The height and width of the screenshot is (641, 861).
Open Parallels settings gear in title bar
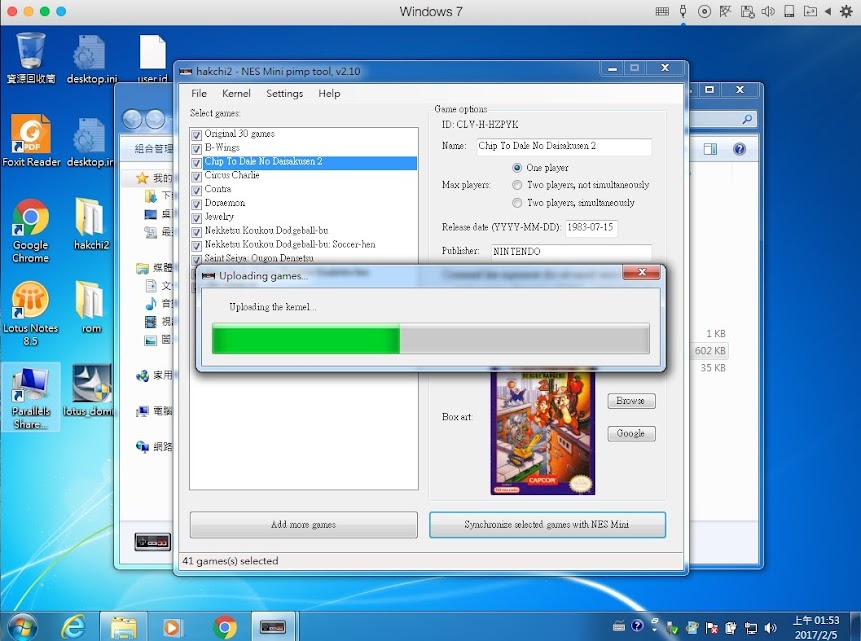click(846, 12)
